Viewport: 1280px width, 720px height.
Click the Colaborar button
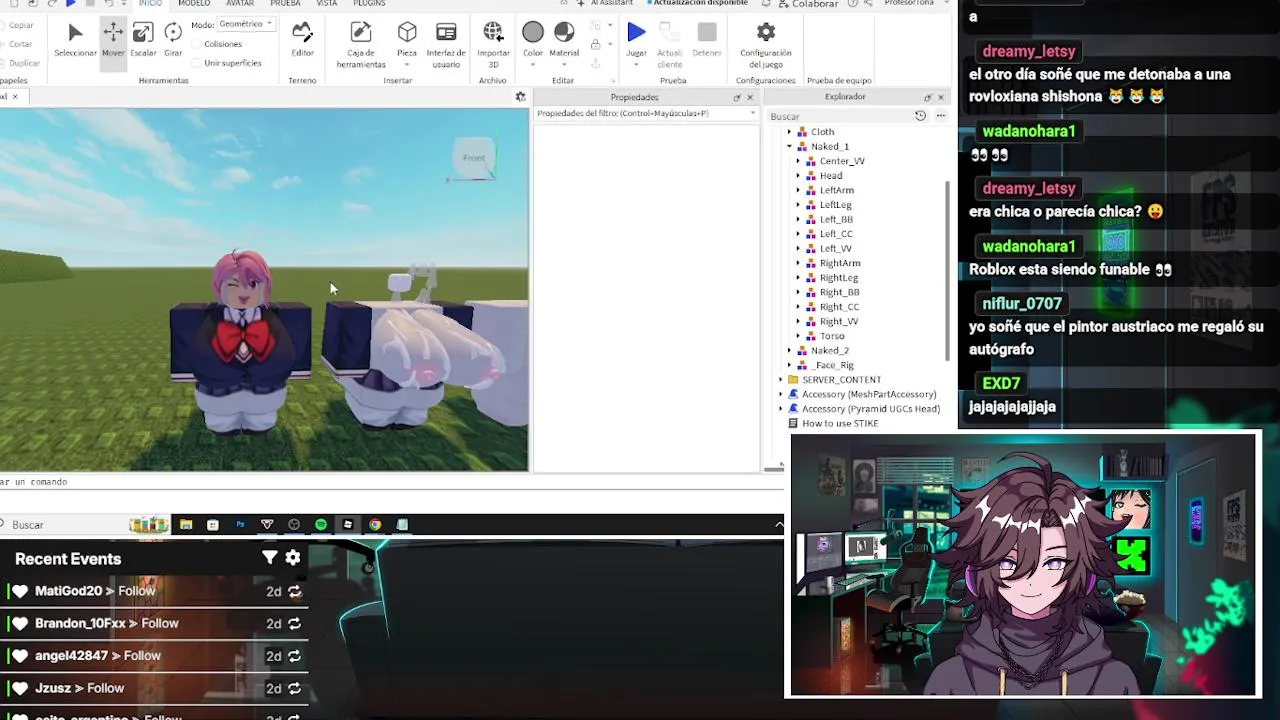click(808, 4)
